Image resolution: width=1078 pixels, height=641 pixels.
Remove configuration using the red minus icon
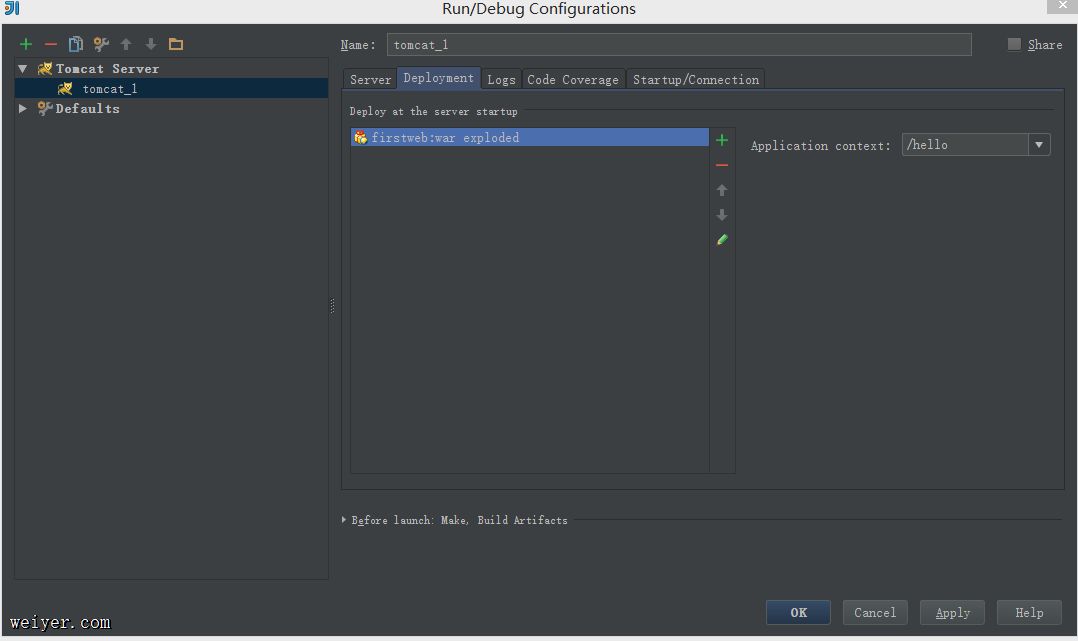[x=51, y=44]
